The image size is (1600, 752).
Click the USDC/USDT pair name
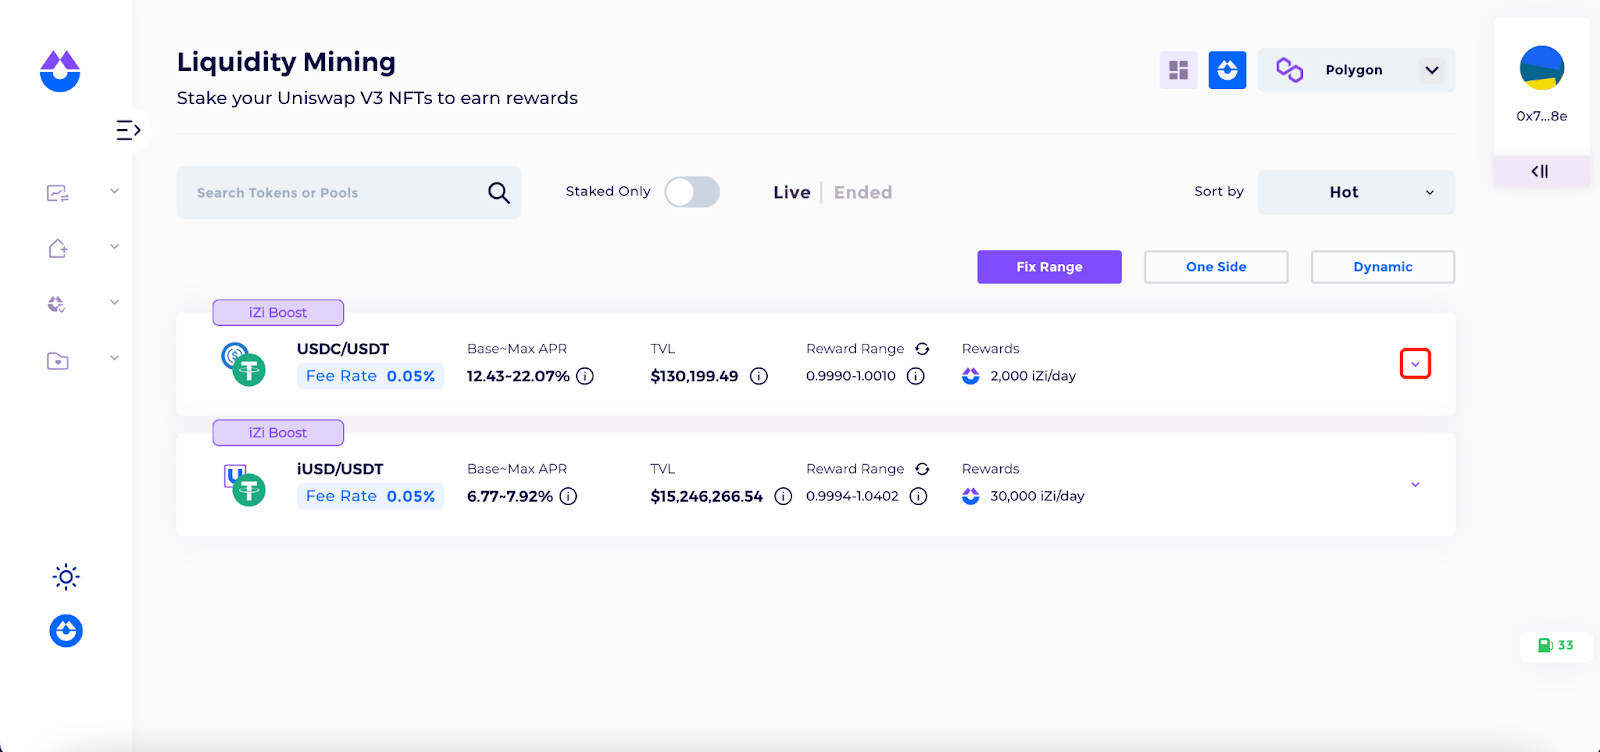(x=343, y=349)
